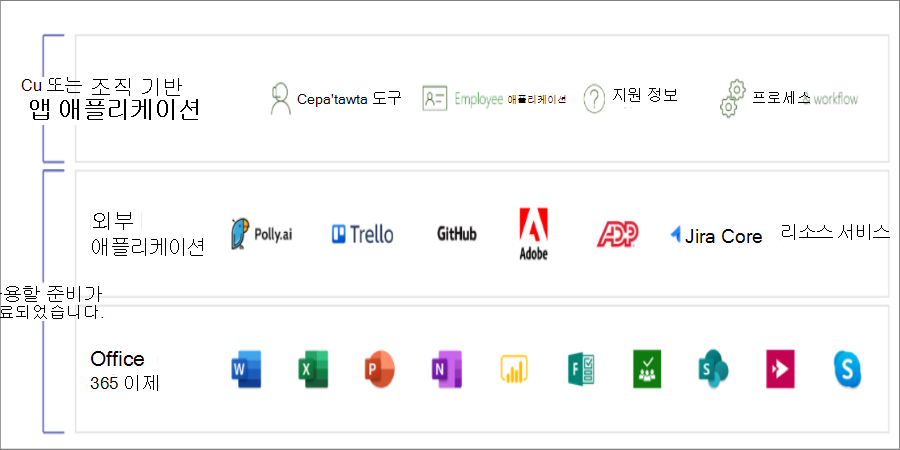Click the 'Cu 또는 조직 기반' text
This screenshot has height=450, width=900.
[102, 86]
